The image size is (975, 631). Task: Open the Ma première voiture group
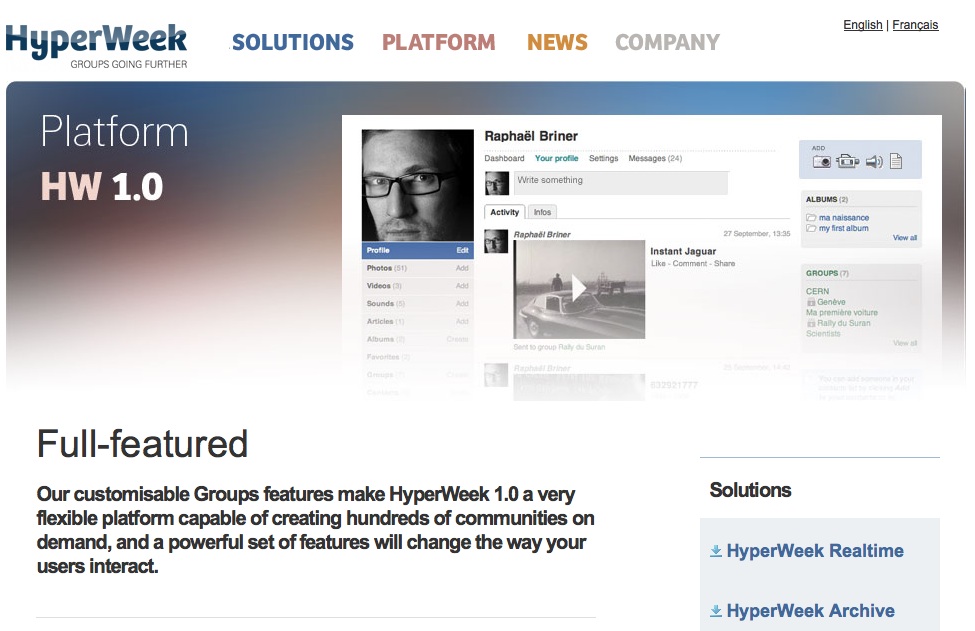point(842,312)
